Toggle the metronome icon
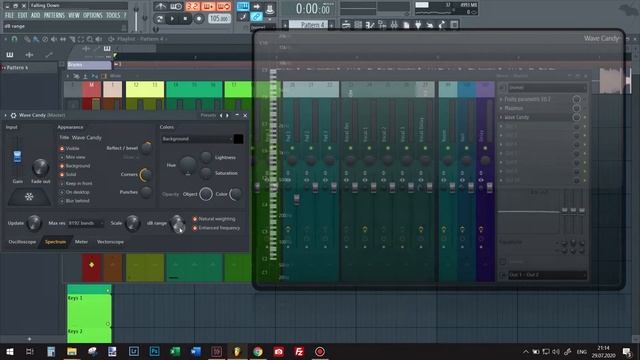The height and width of the screenshot is (360, 640). tap(160, 6)
